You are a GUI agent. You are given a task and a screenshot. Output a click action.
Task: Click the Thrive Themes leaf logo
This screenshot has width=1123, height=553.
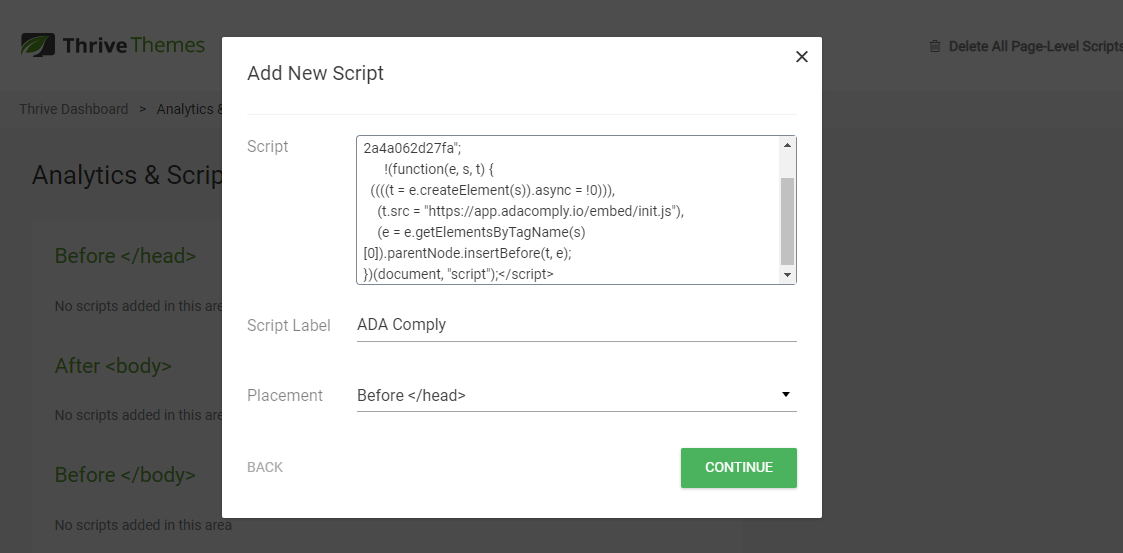pos(37,45)
